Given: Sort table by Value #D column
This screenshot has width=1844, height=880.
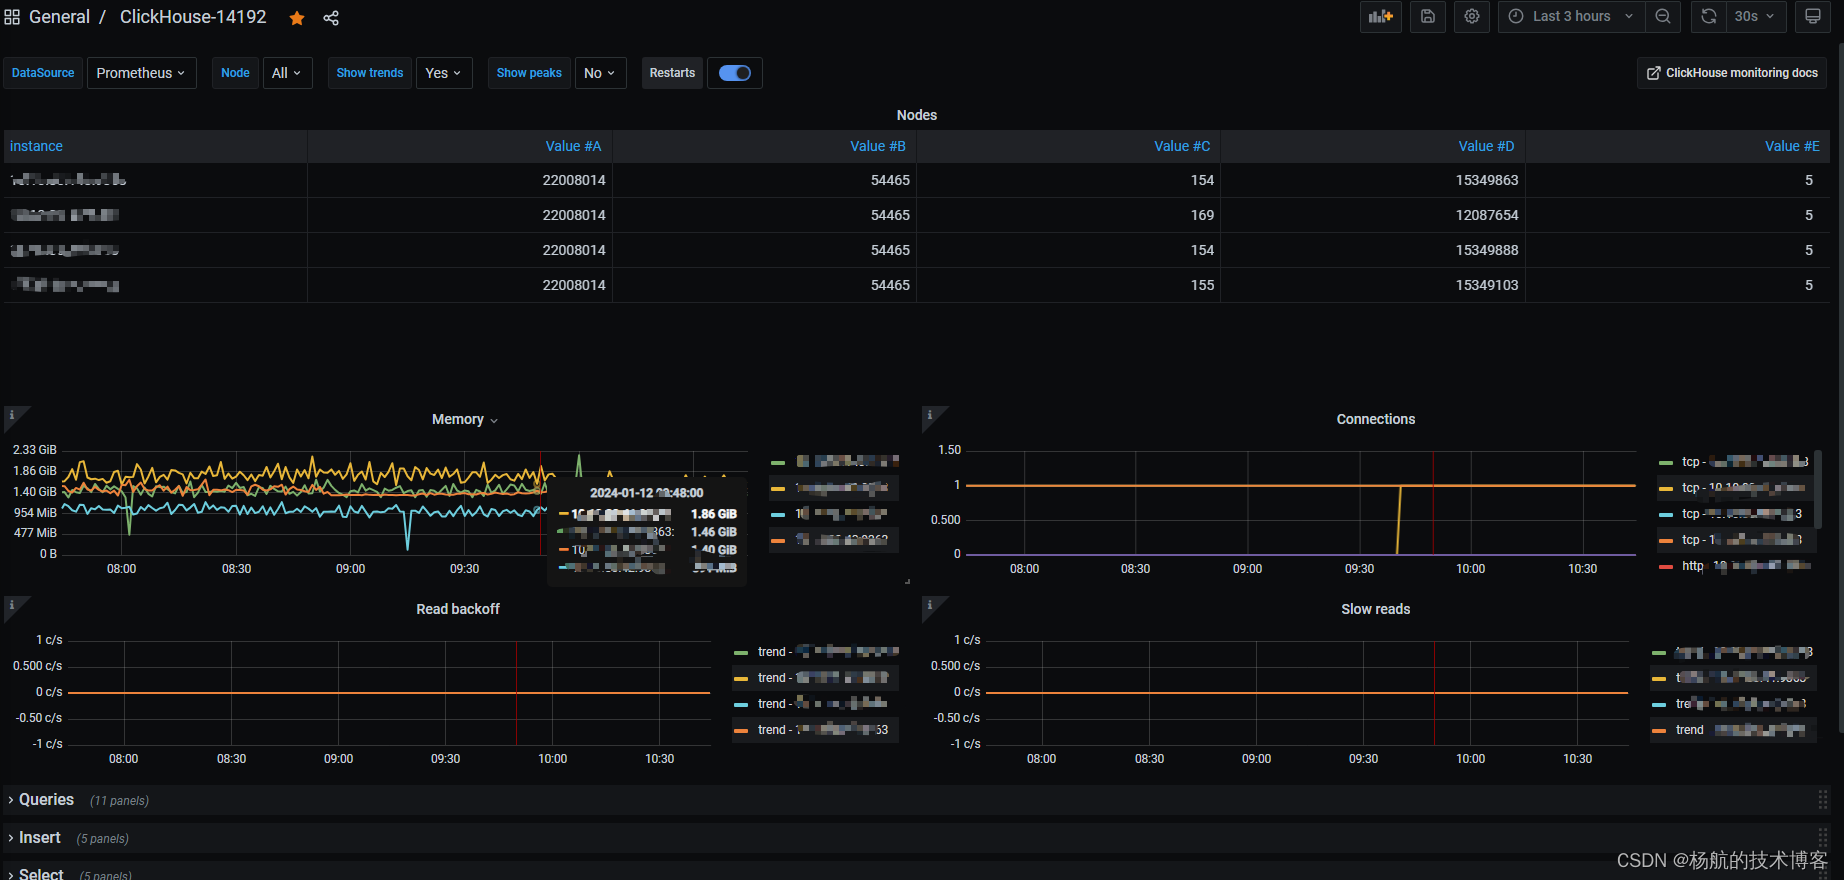Looking at the screenshot, I should pos(1486,146).
